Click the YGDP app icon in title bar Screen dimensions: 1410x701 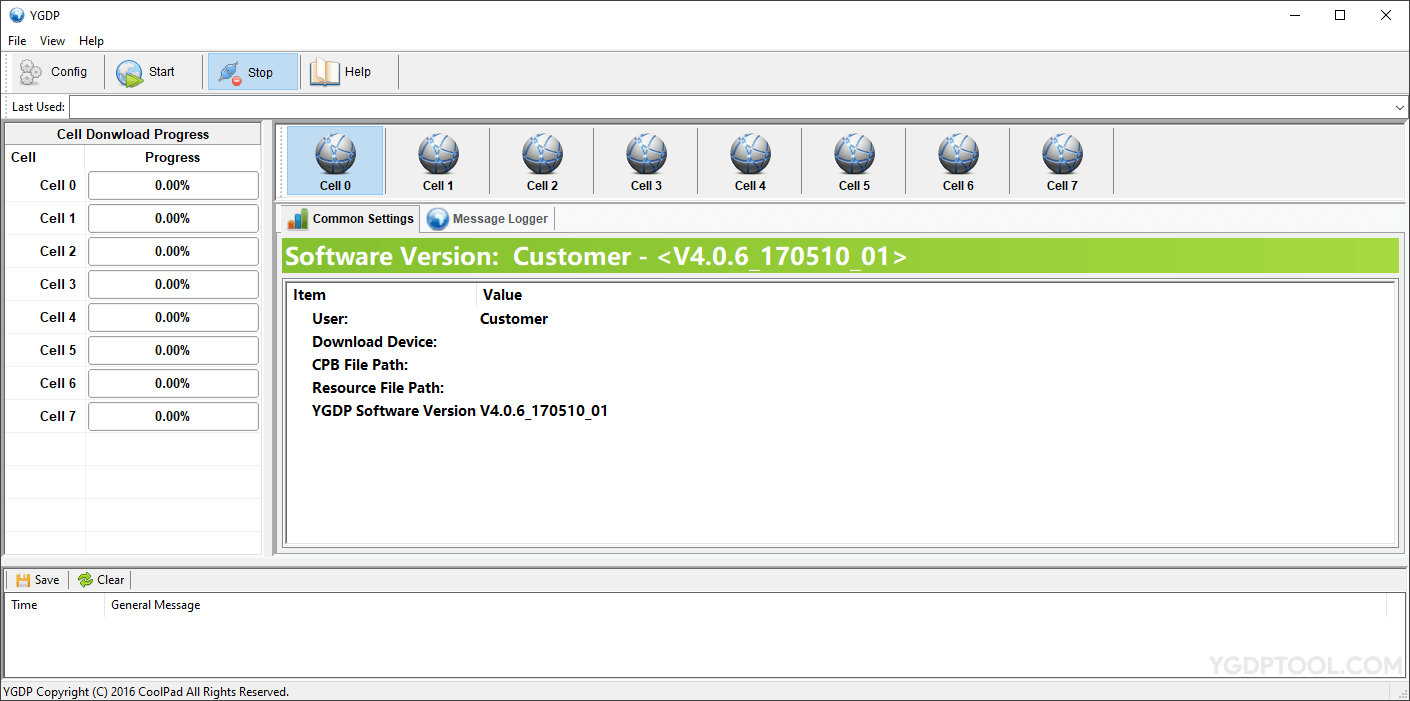(x=17, y=15)
